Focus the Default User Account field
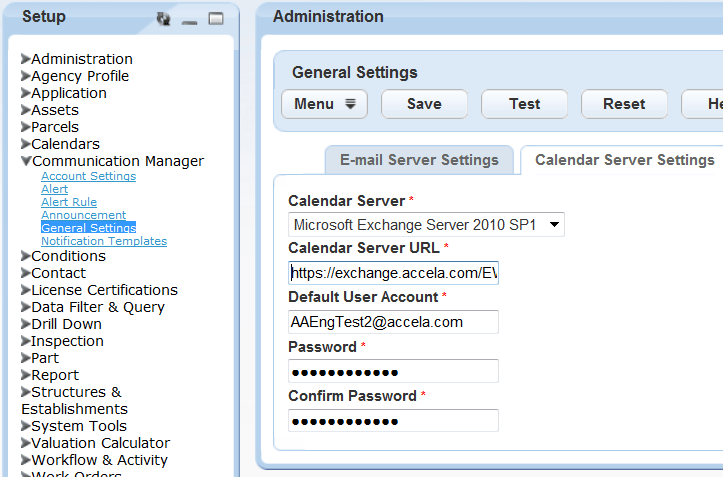The height and width of the screenshot is (477, 723). point(393,322)
